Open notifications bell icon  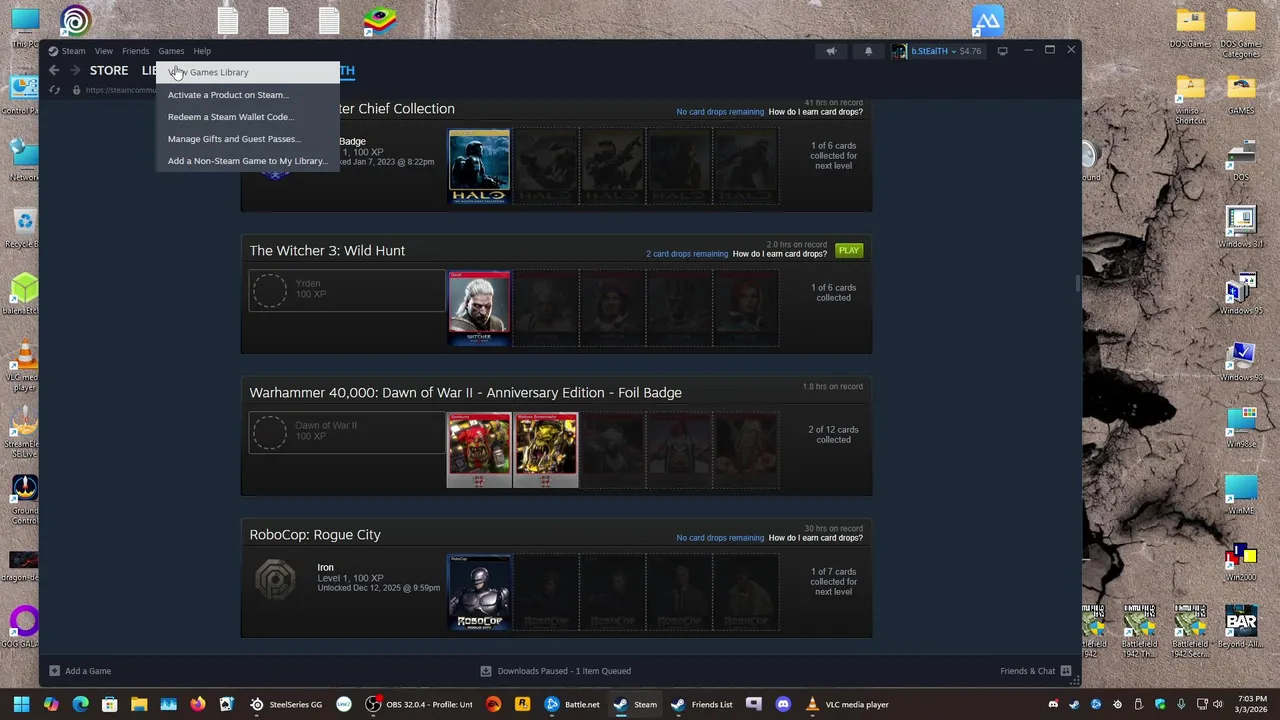868,51
